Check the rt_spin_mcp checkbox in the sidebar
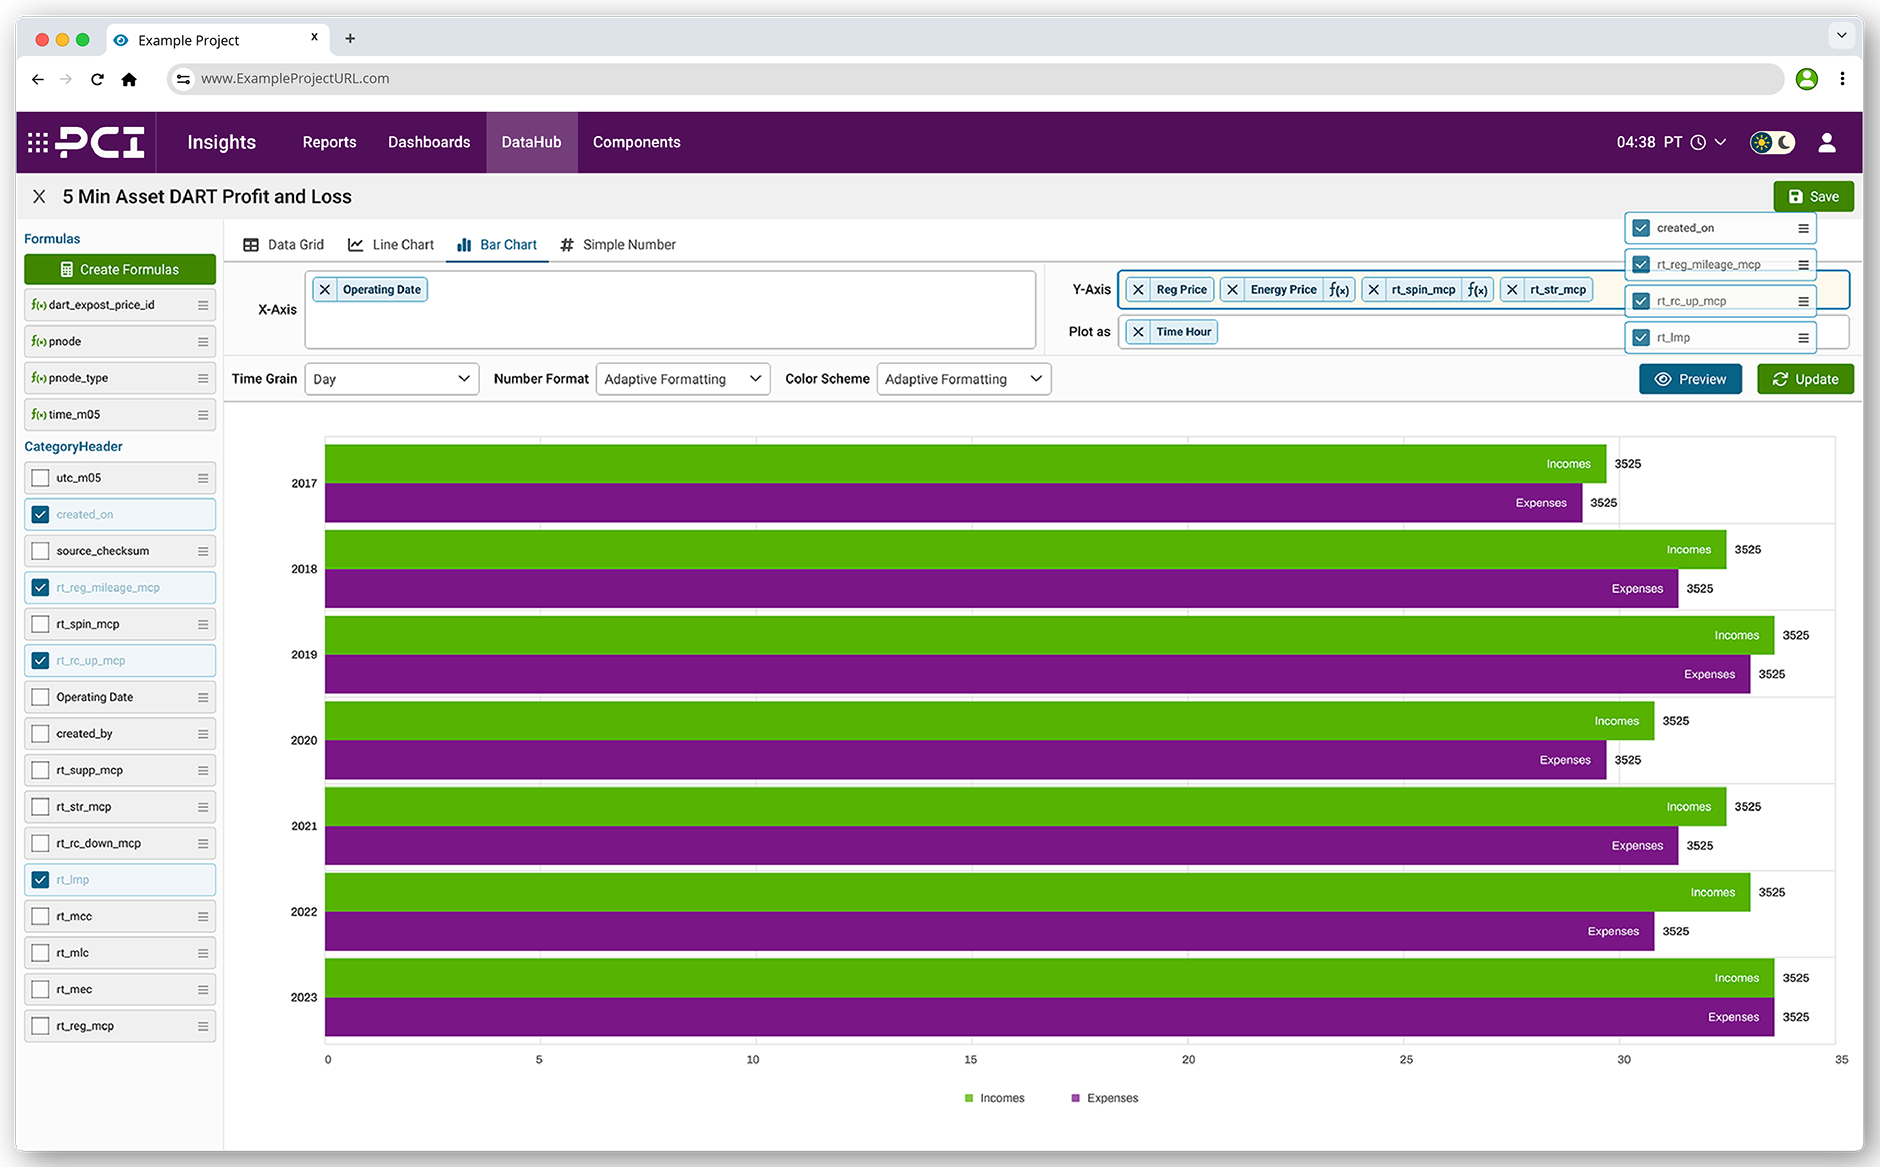1880x1167 pixels. (x=40, y=623)
